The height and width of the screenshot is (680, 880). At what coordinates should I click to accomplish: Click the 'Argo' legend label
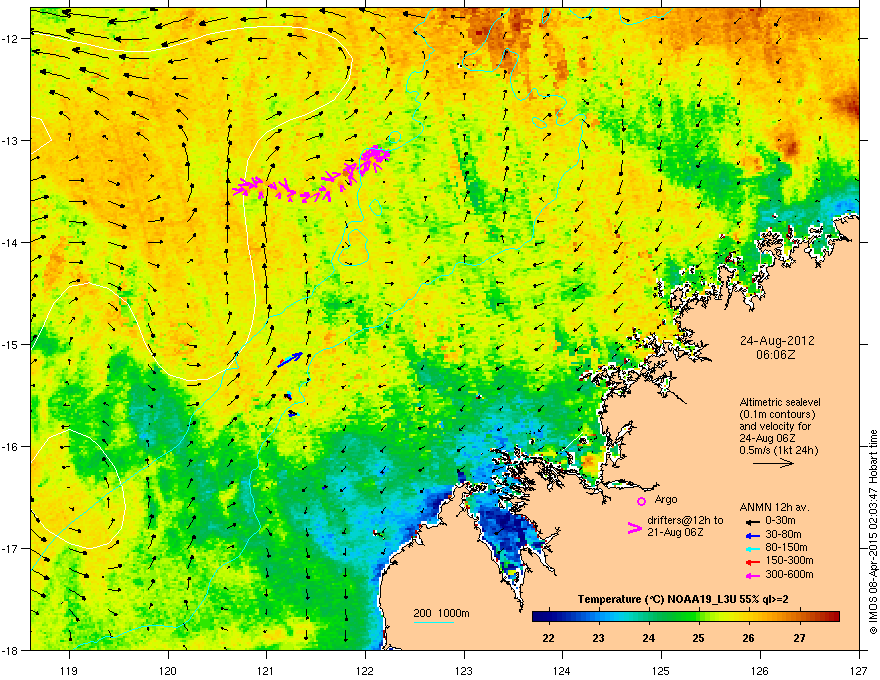pyautogui.click(x=666, y=499)
